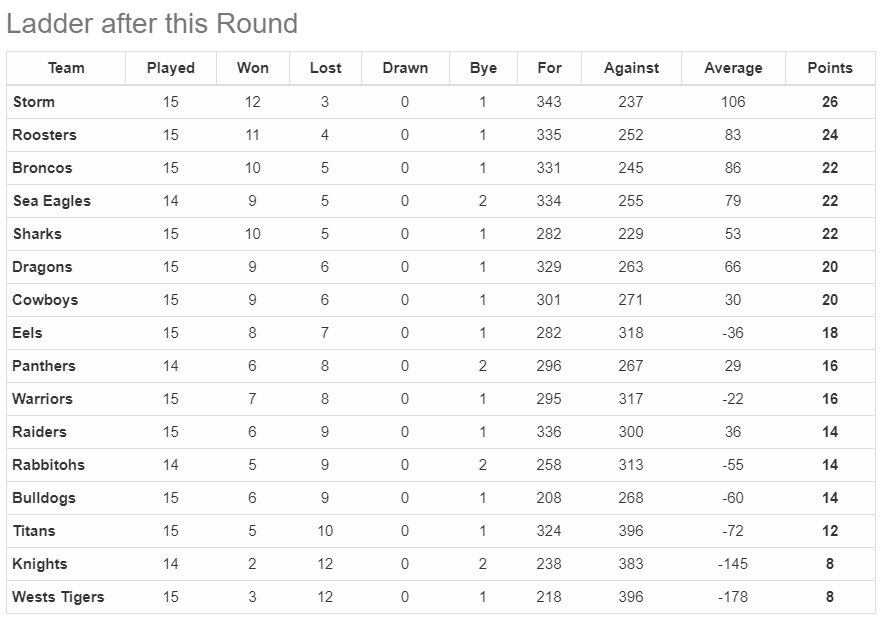Select the Sharks team name
Viewport: 880px width, 625px height.
click(37, 233)
